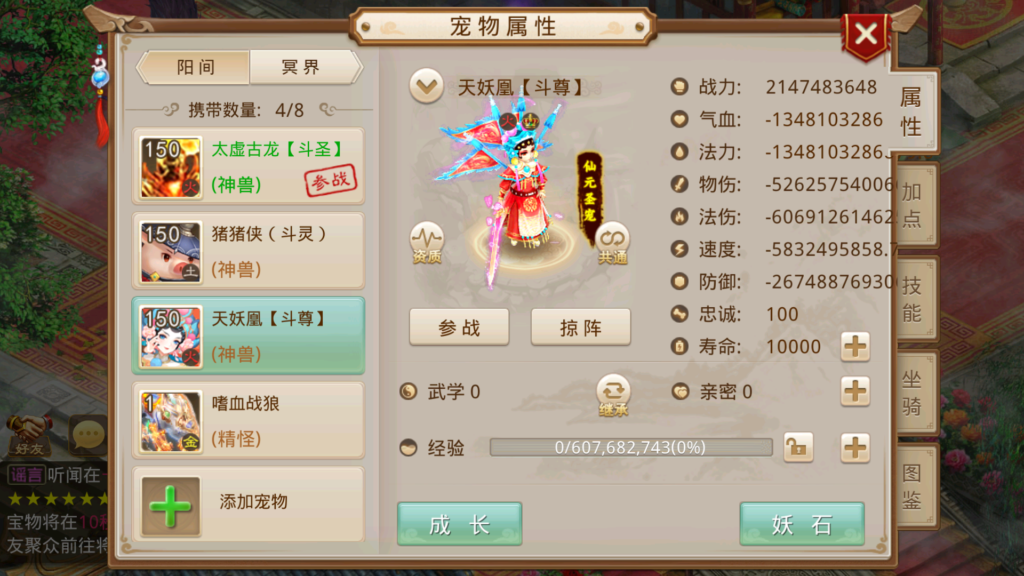Open the green 成长 button

click(x=460, y=524)
